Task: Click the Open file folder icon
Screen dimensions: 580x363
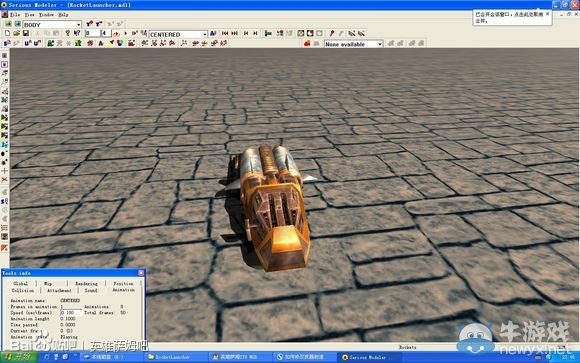Action: click(x=16, y=34)
